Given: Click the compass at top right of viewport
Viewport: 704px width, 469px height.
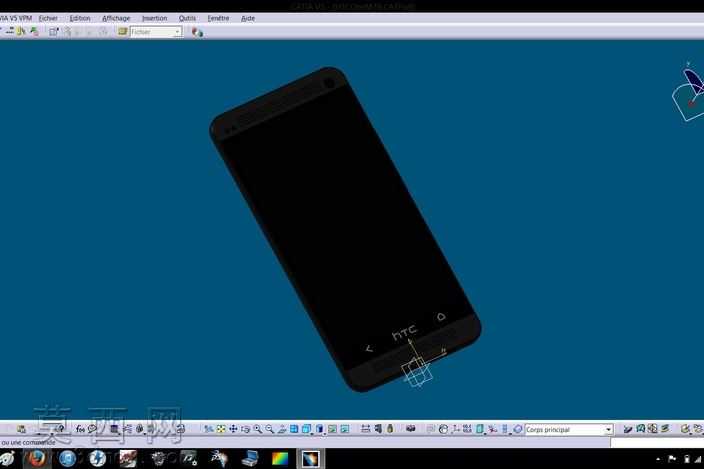Looking at the screenshot, I should point(688,93).
